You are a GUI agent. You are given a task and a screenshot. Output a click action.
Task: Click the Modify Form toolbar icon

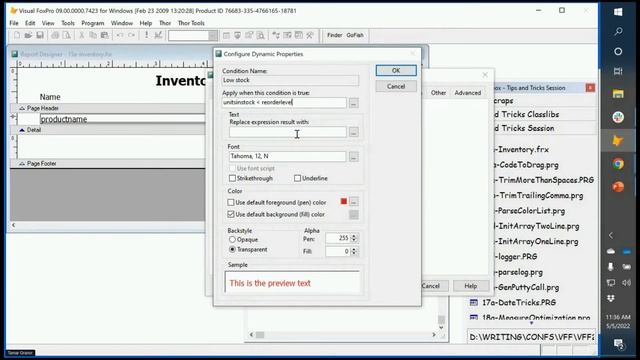click(x=158, y=36)
